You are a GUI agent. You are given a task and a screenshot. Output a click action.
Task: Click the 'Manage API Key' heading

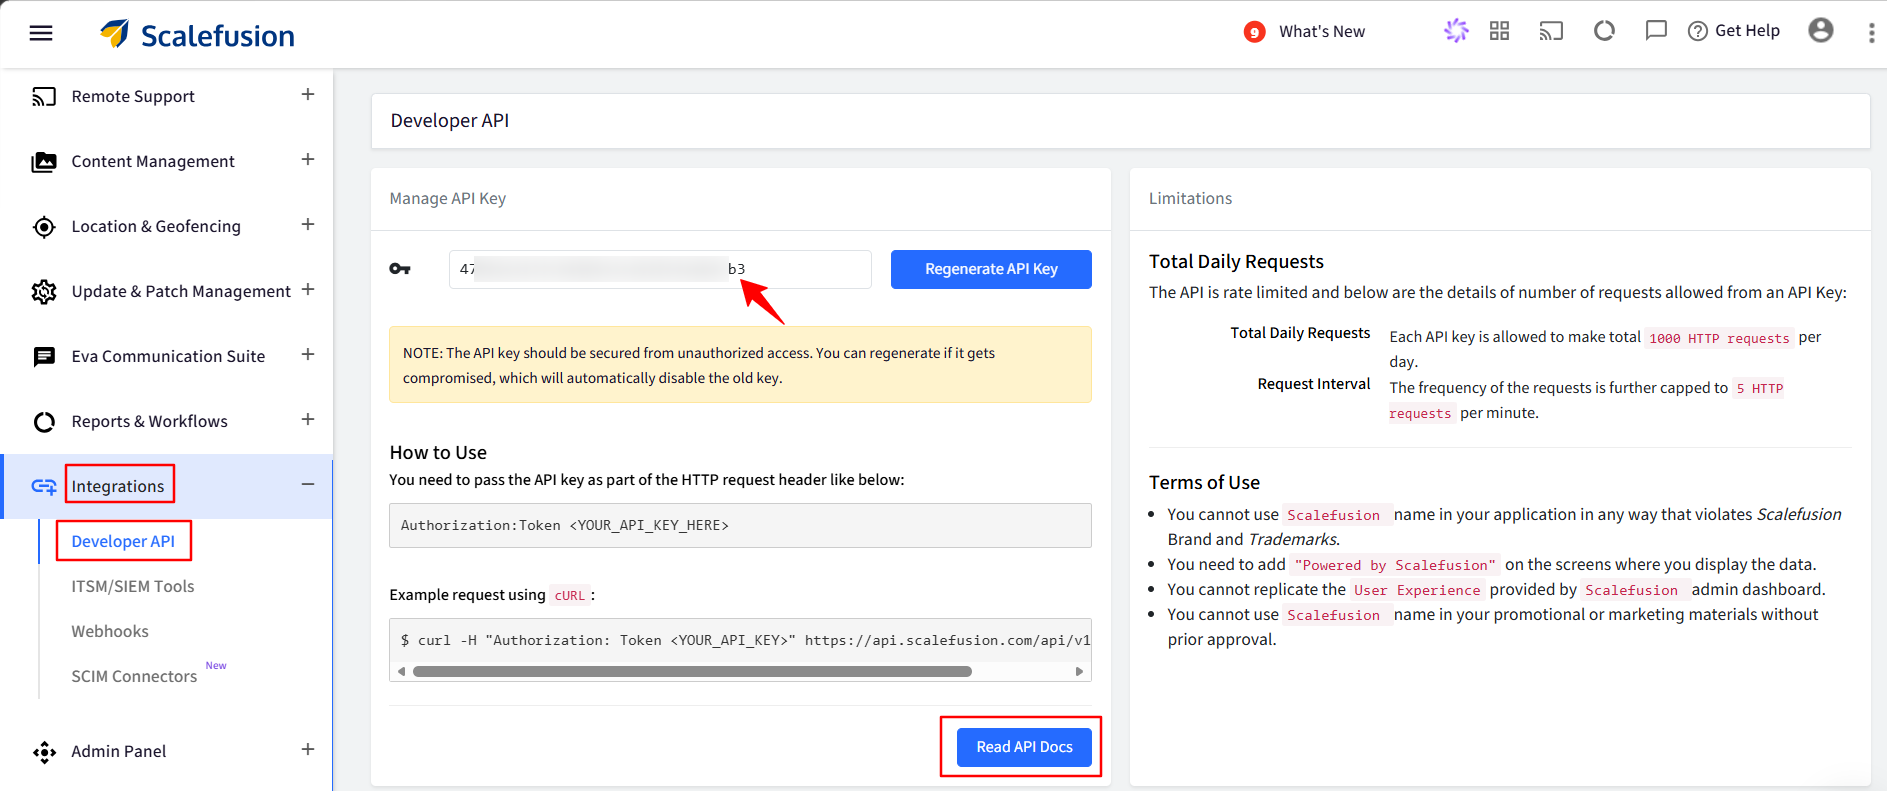(448, 199)
